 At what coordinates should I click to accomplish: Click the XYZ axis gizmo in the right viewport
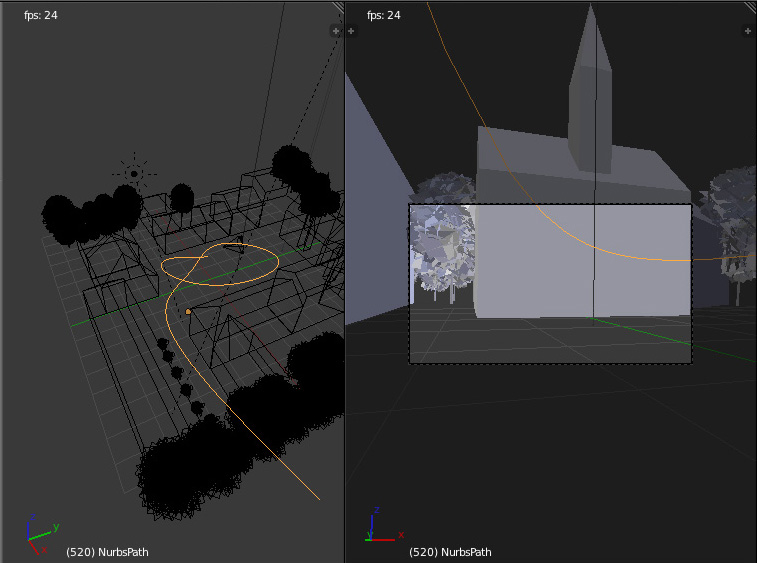pyautogui.click(x=384, y=525)
